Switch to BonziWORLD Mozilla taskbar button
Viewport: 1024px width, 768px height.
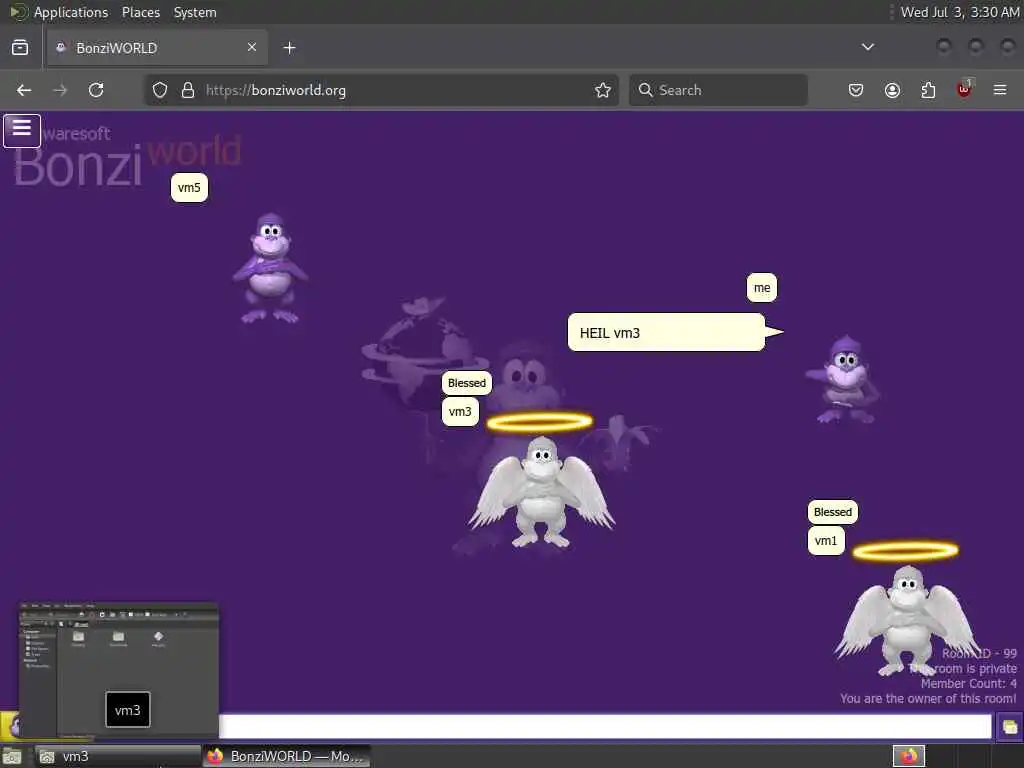(x=287, y=756)
